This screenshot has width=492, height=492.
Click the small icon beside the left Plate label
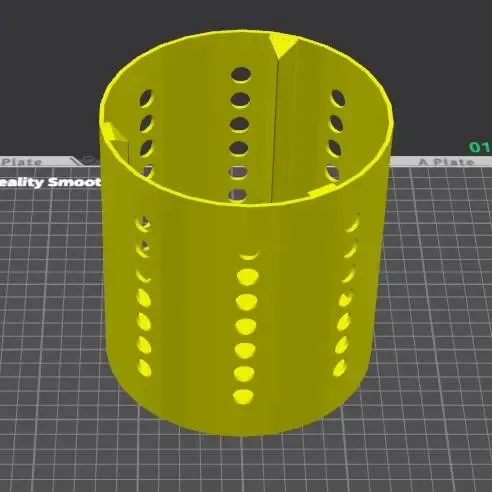pyautogui.click(x=87, y=161)
